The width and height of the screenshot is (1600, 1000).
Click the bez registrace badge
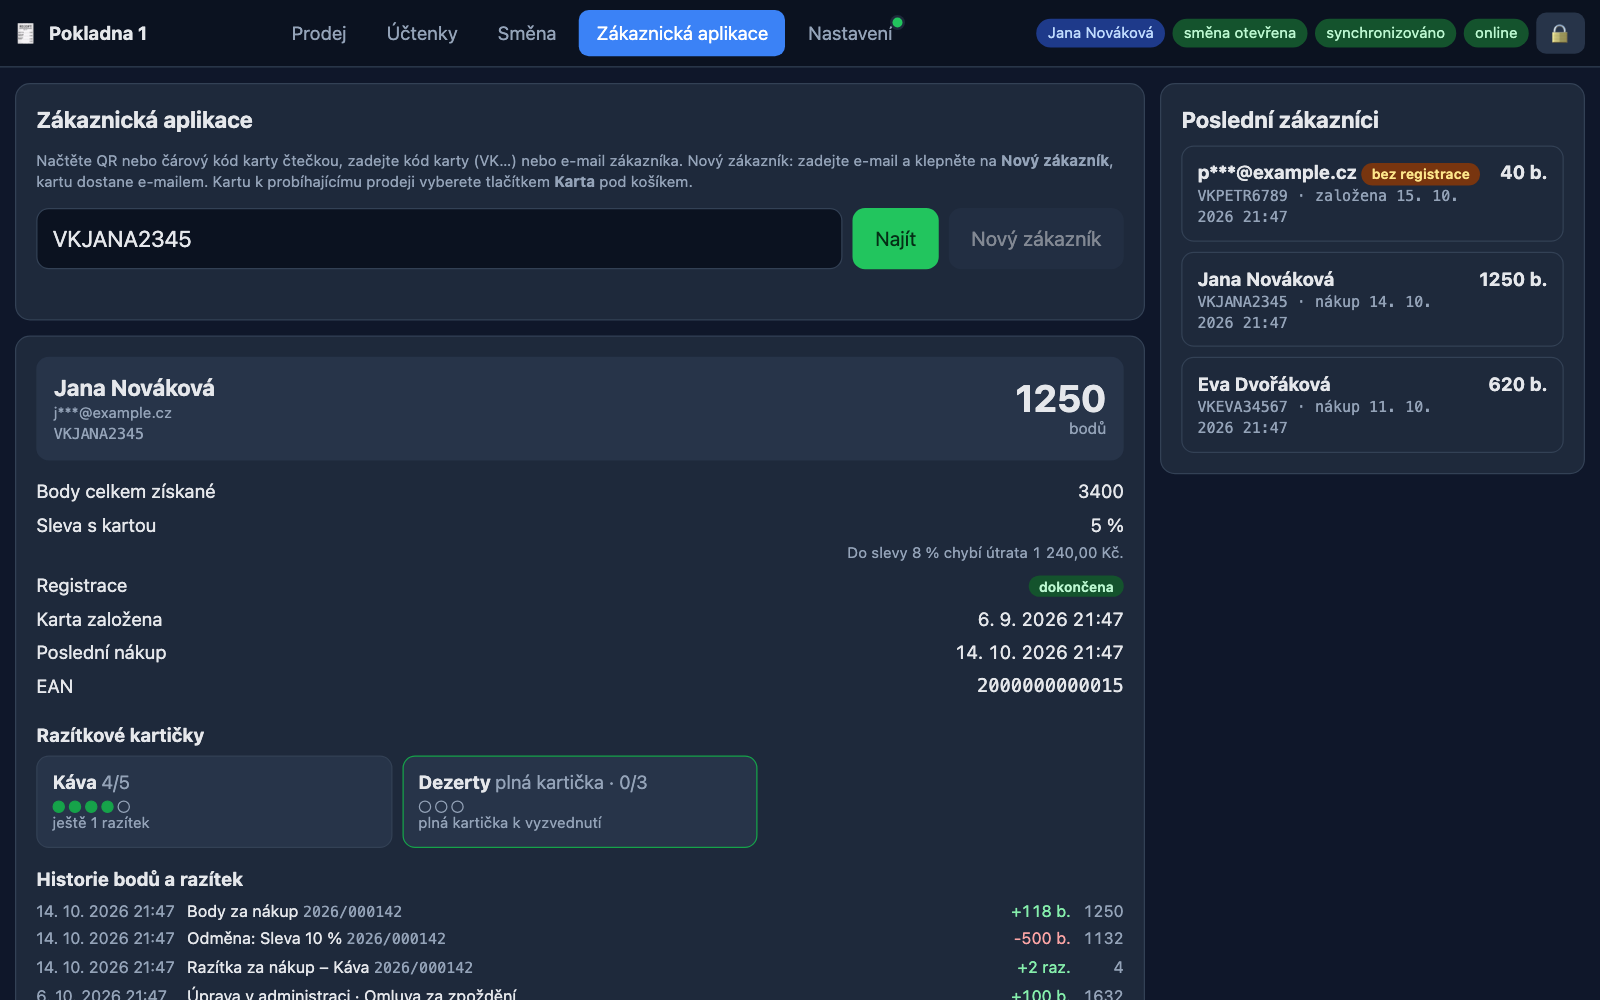tap(1420, 174)
